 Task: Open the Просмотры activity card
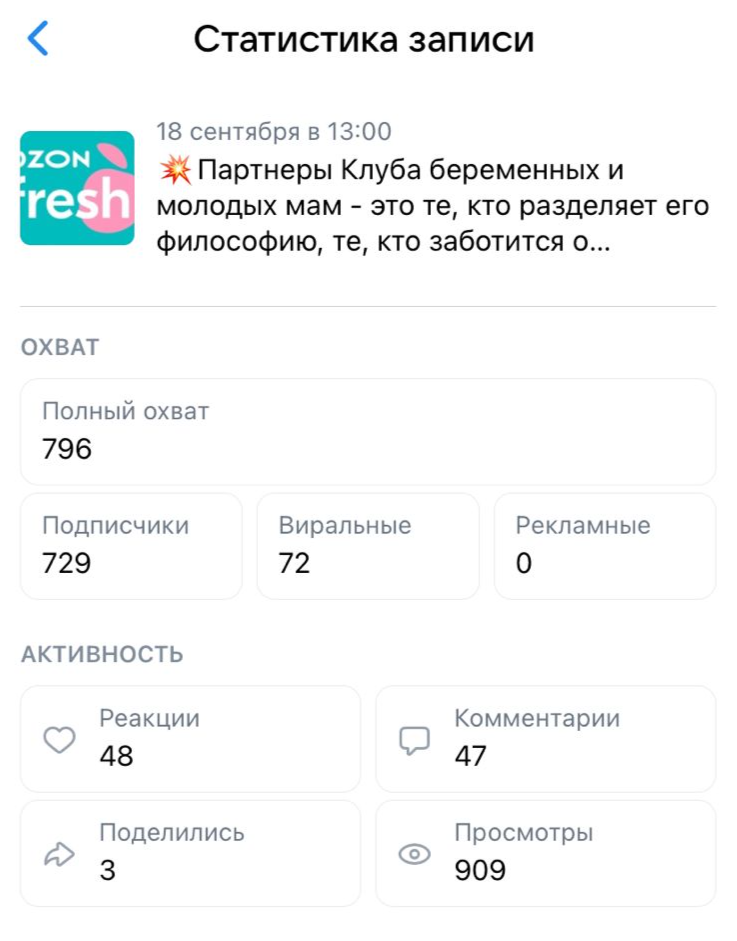[x=545, y=852]
